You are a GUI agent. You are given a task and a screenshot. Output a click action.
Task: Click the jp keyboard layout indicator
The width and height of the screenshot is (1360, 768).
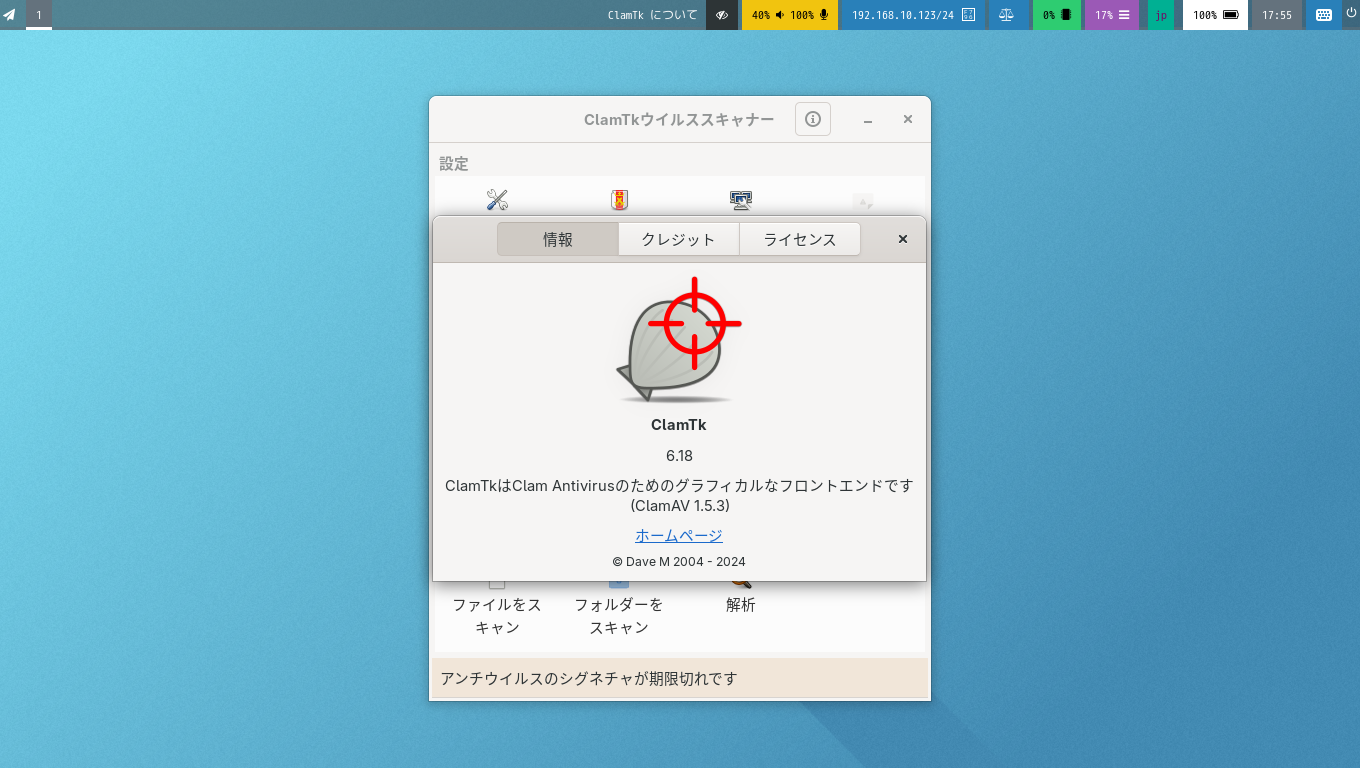1161,15
